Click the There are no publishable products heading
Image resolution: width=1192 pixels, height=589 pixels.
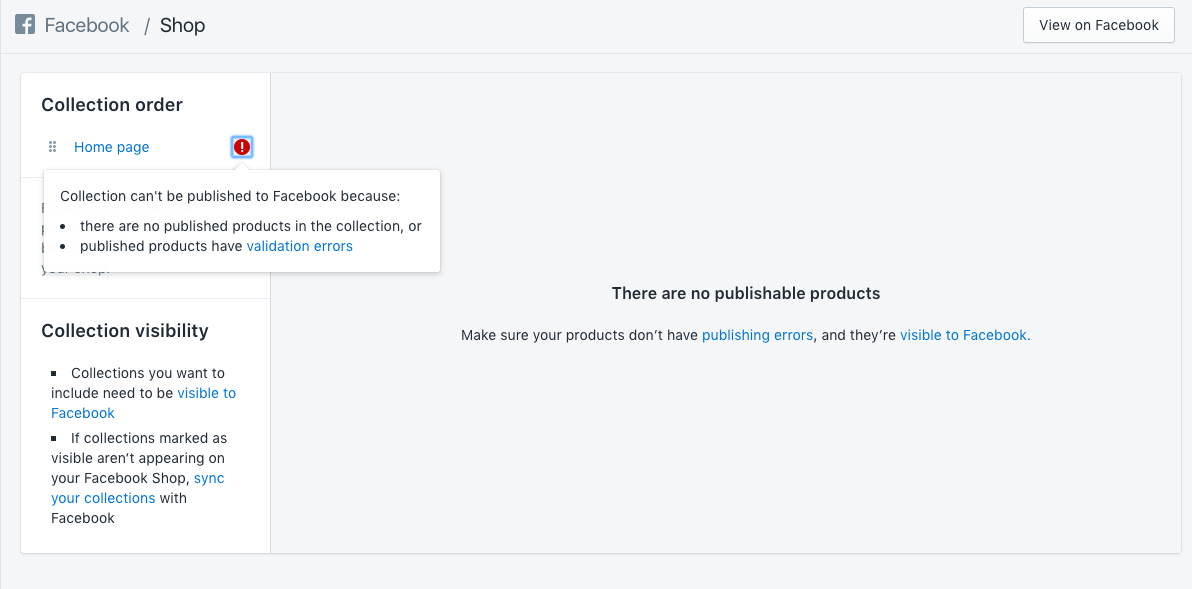click(745, 293)
